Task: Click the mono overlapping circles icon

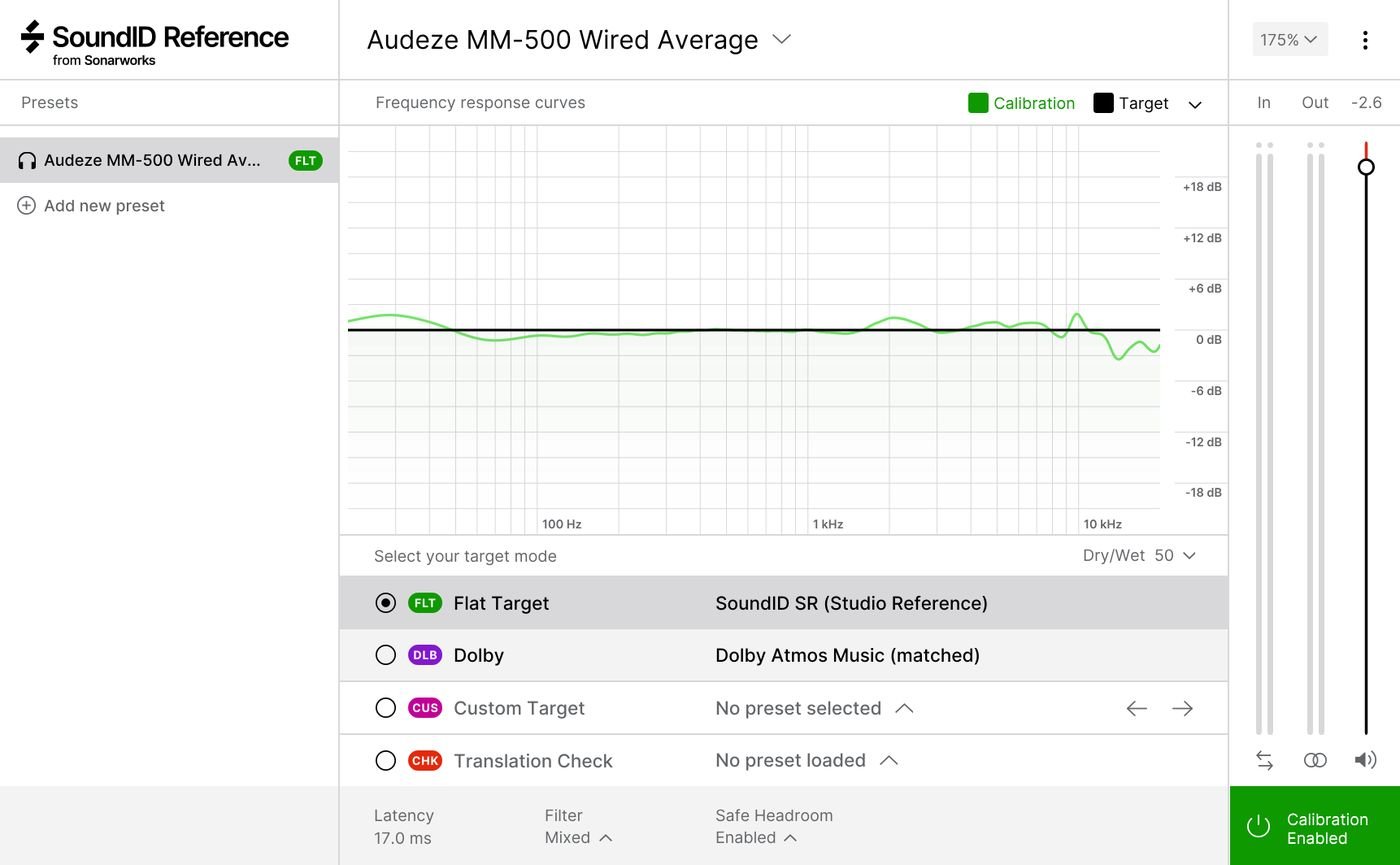Action: [1315, 760]
